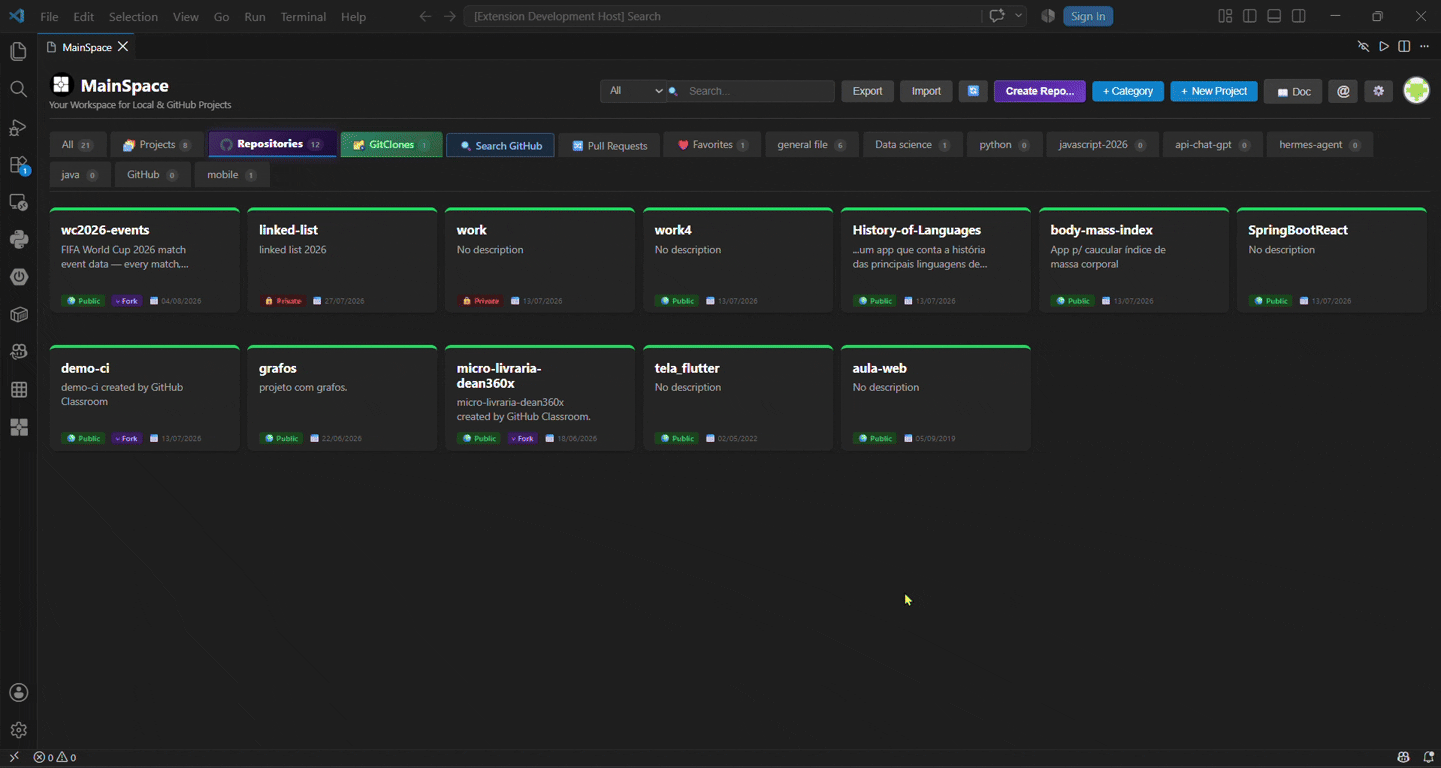Screen dimensions: 1441x768
Task: Click the Export button
Action: 867,91
